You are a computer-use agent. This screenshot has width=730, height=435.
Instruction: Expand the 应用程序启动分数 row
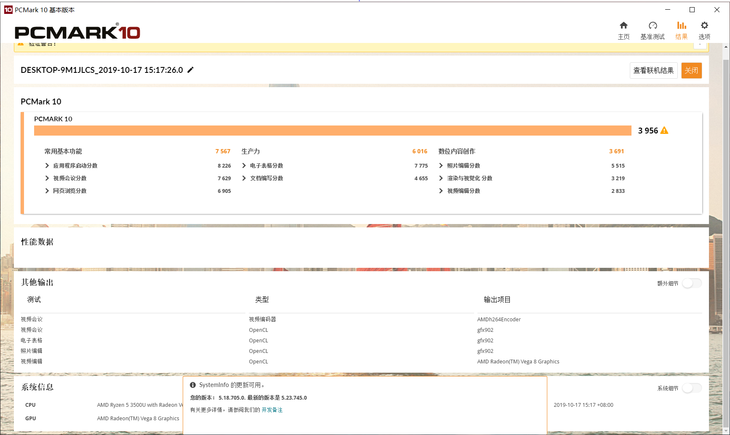click(47, 165)
